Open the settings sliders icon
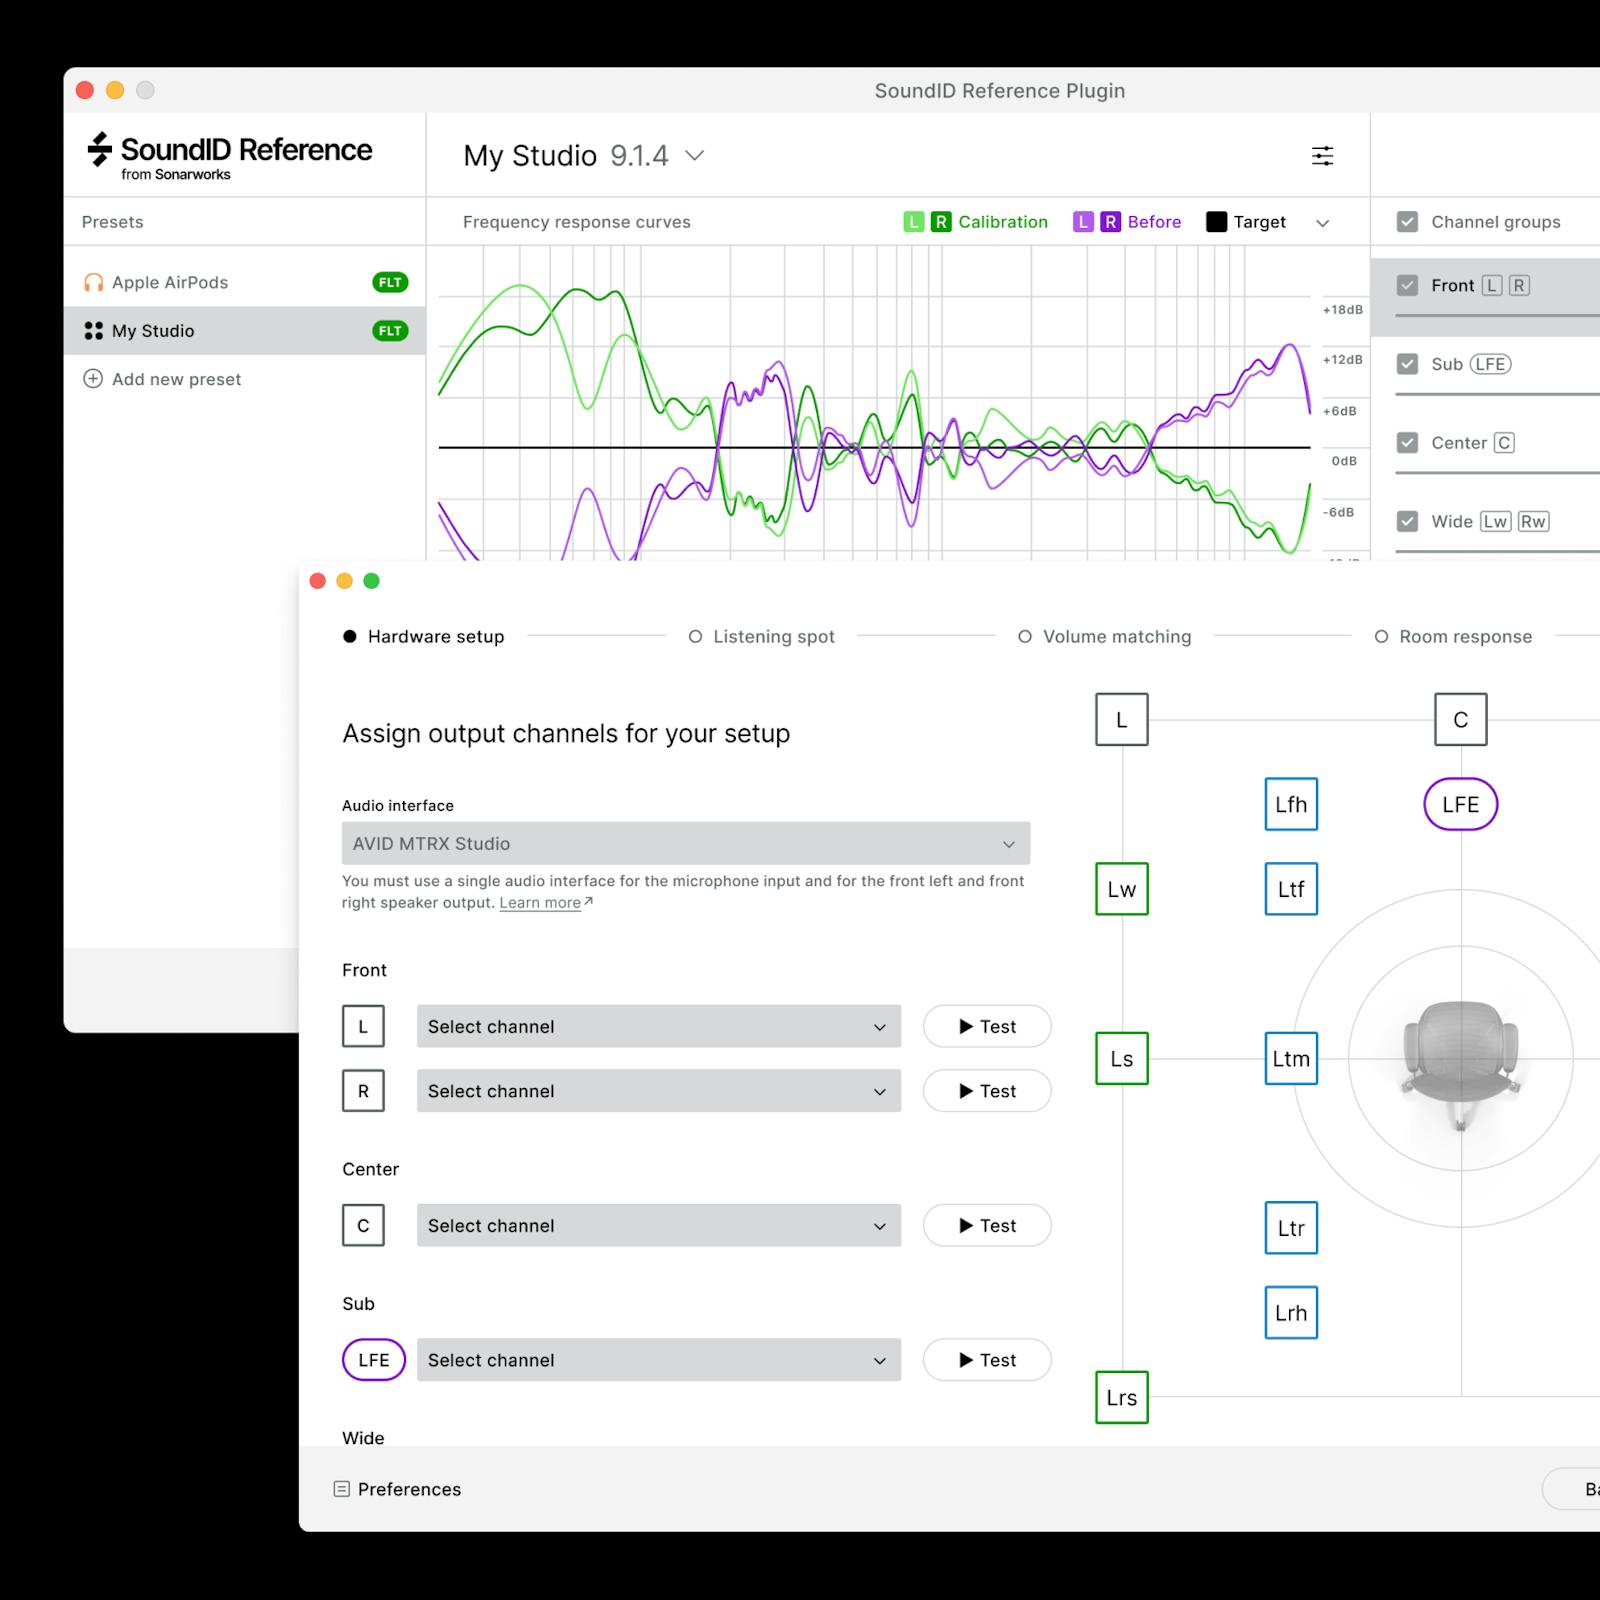Viewport: 1600px width, 1600px height. pyautogui.click(x=1322, y=156)
